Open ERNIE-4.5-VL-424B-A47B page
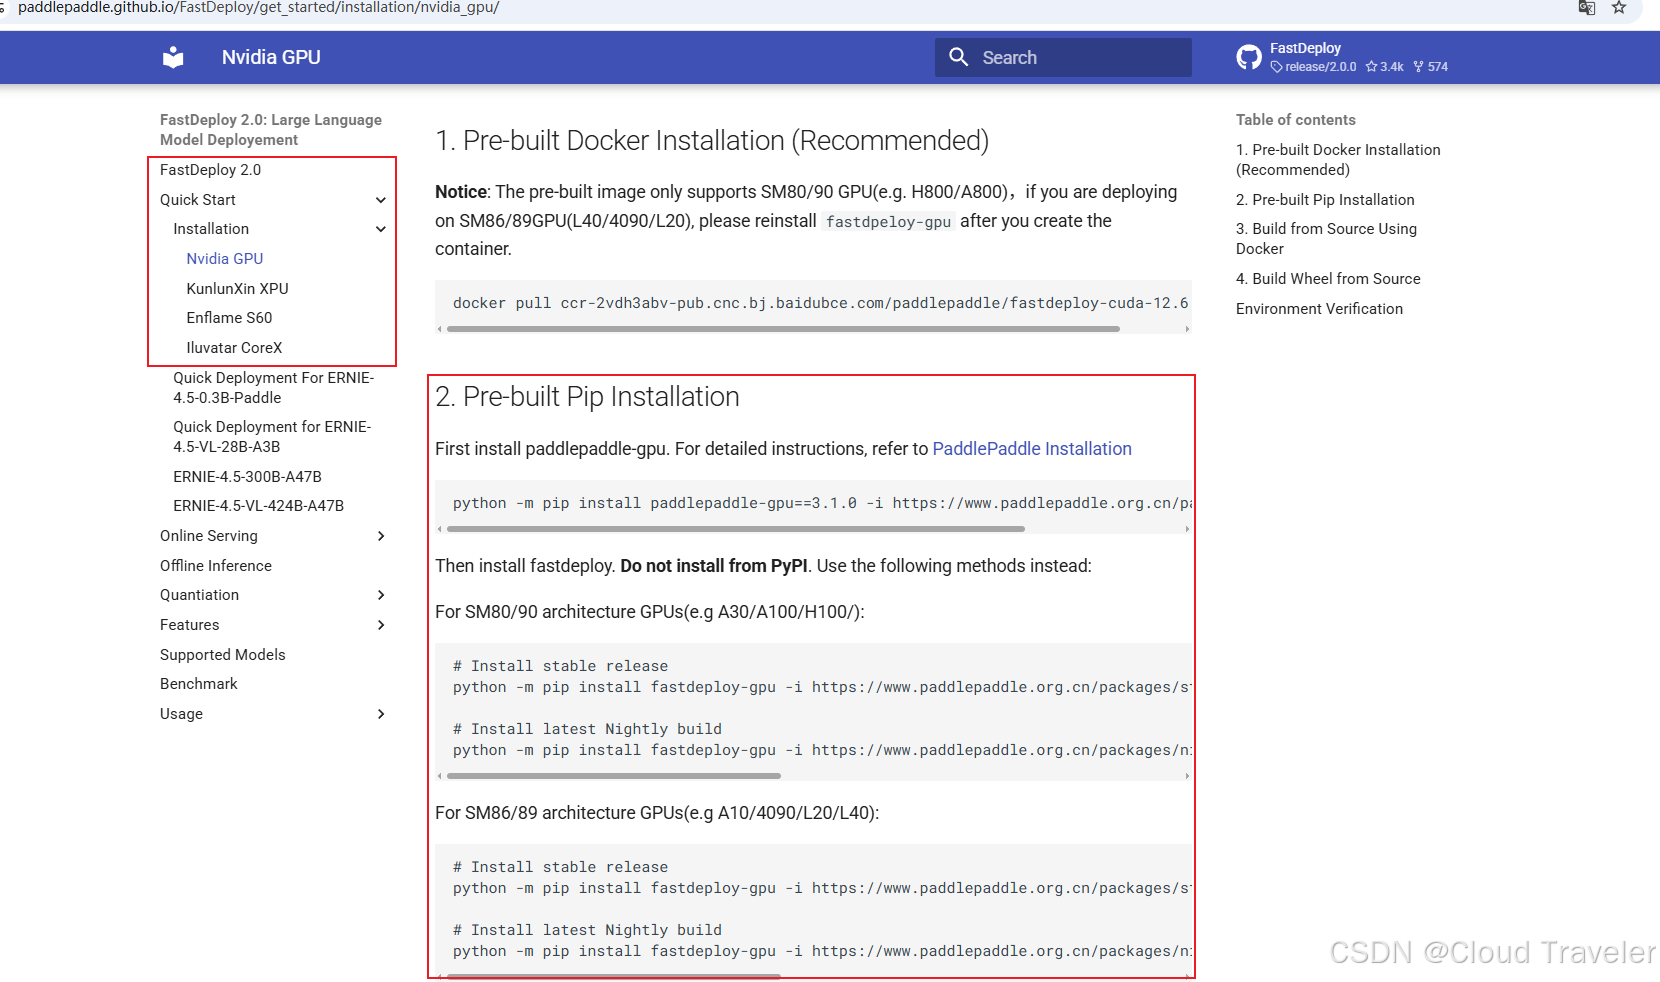Image resolution: width=1660 pixels, height=982 pixels. point(258,506)
